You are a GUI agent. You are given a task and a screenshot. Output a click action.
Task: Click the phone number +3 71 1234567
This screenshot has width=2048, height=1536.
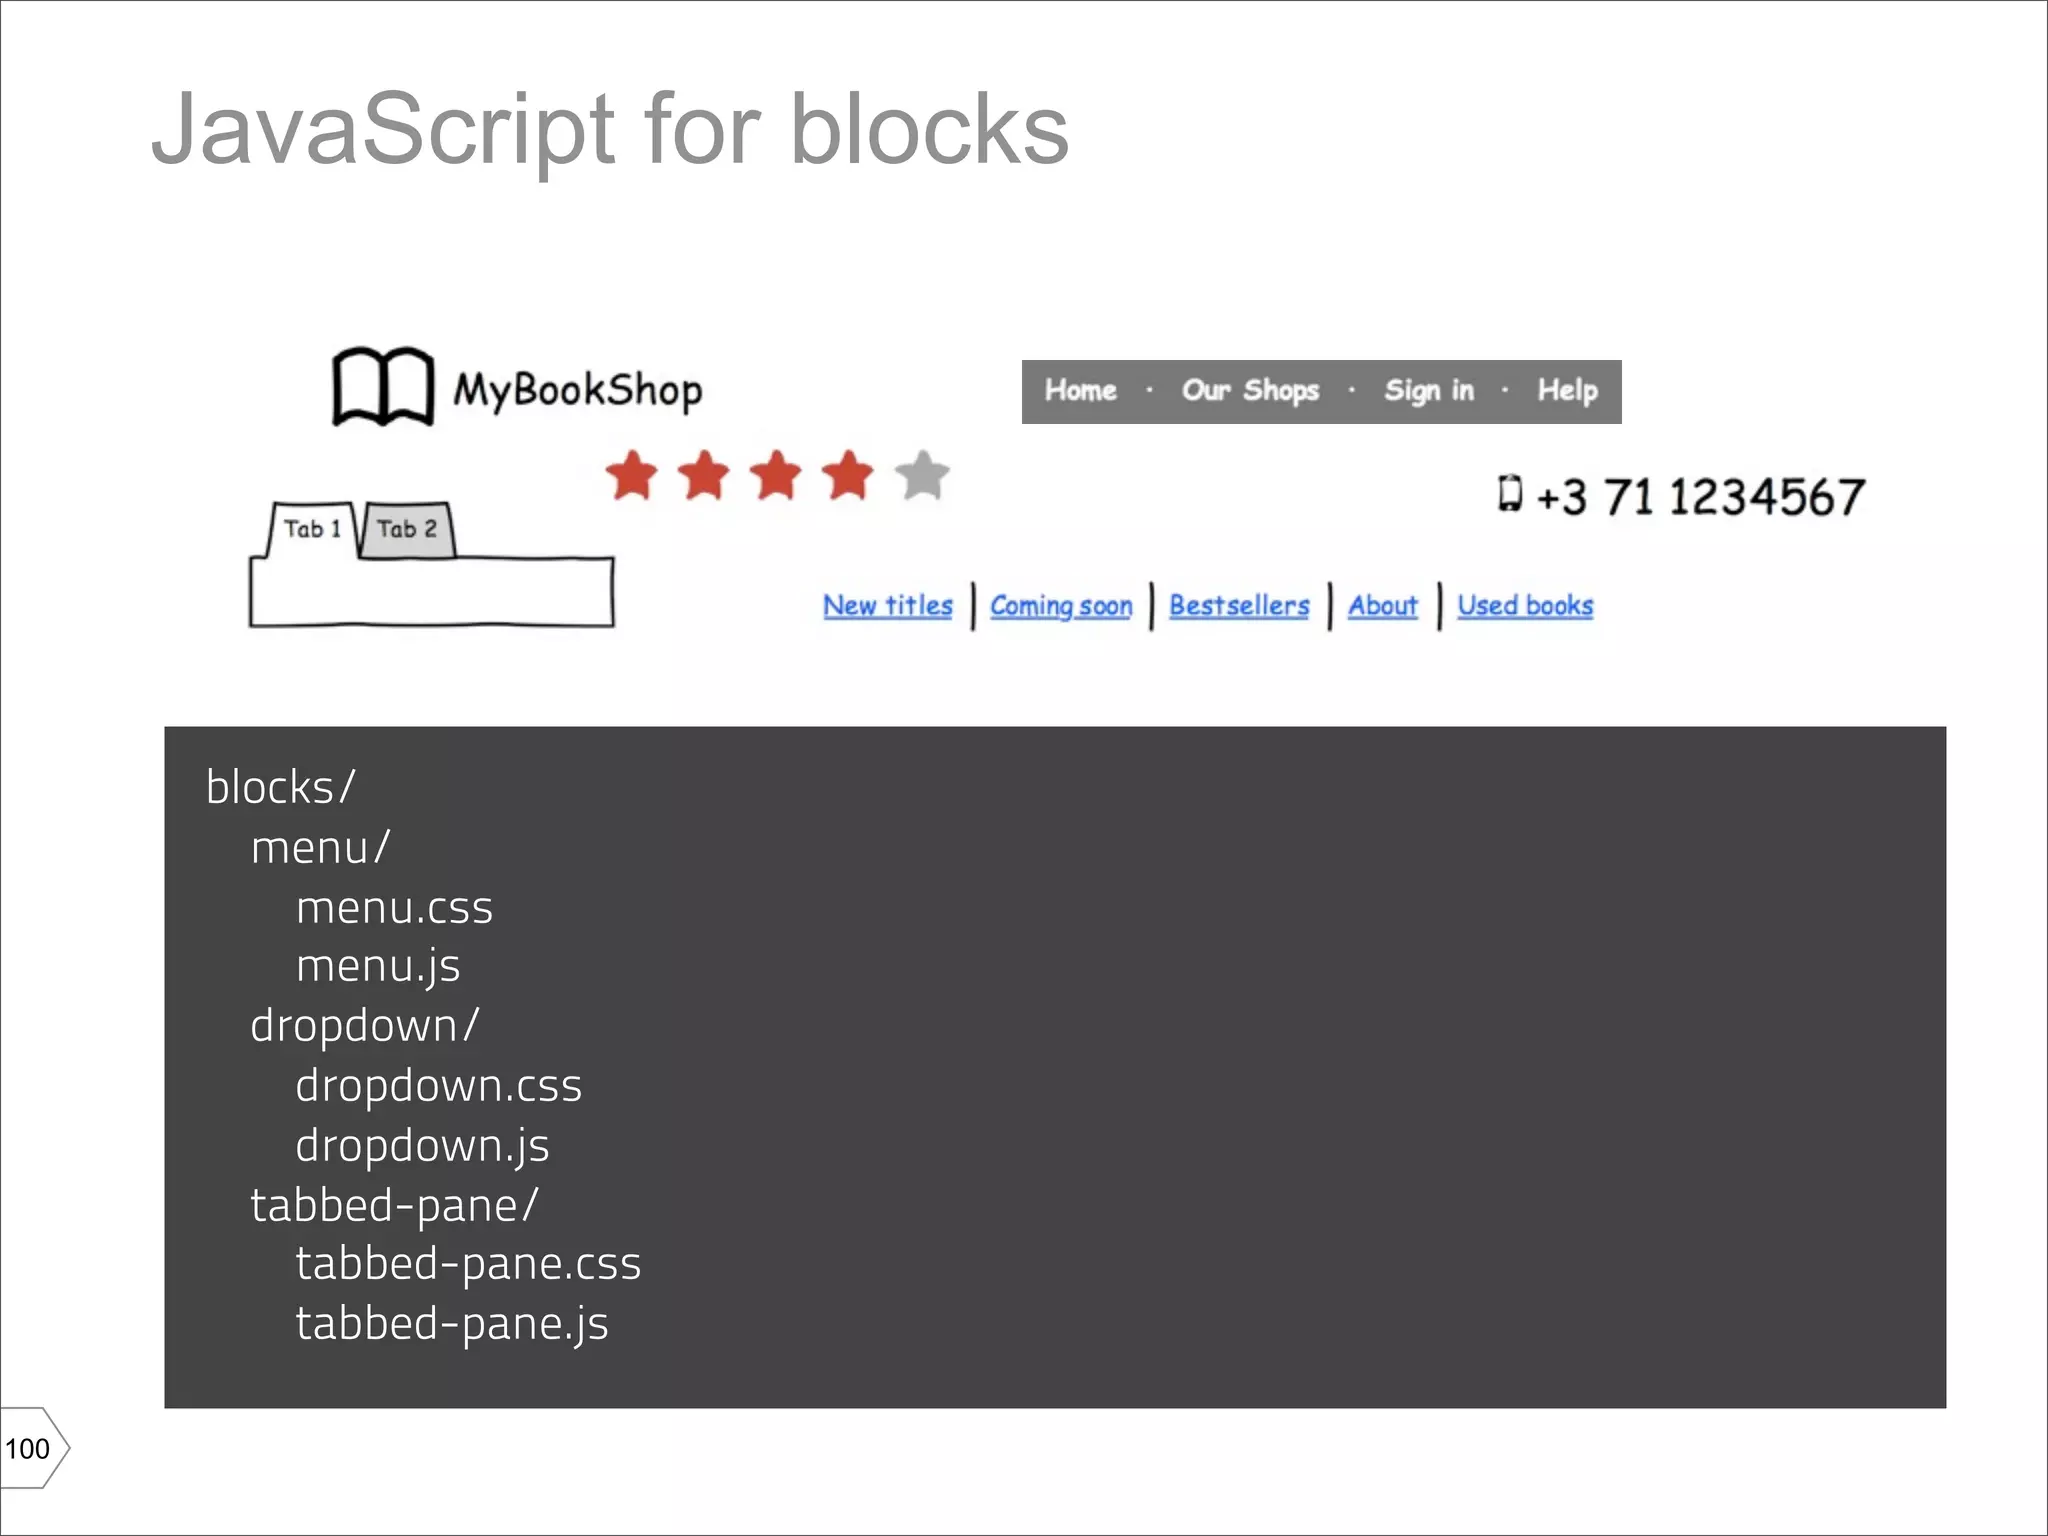(x=1700, y=497)
